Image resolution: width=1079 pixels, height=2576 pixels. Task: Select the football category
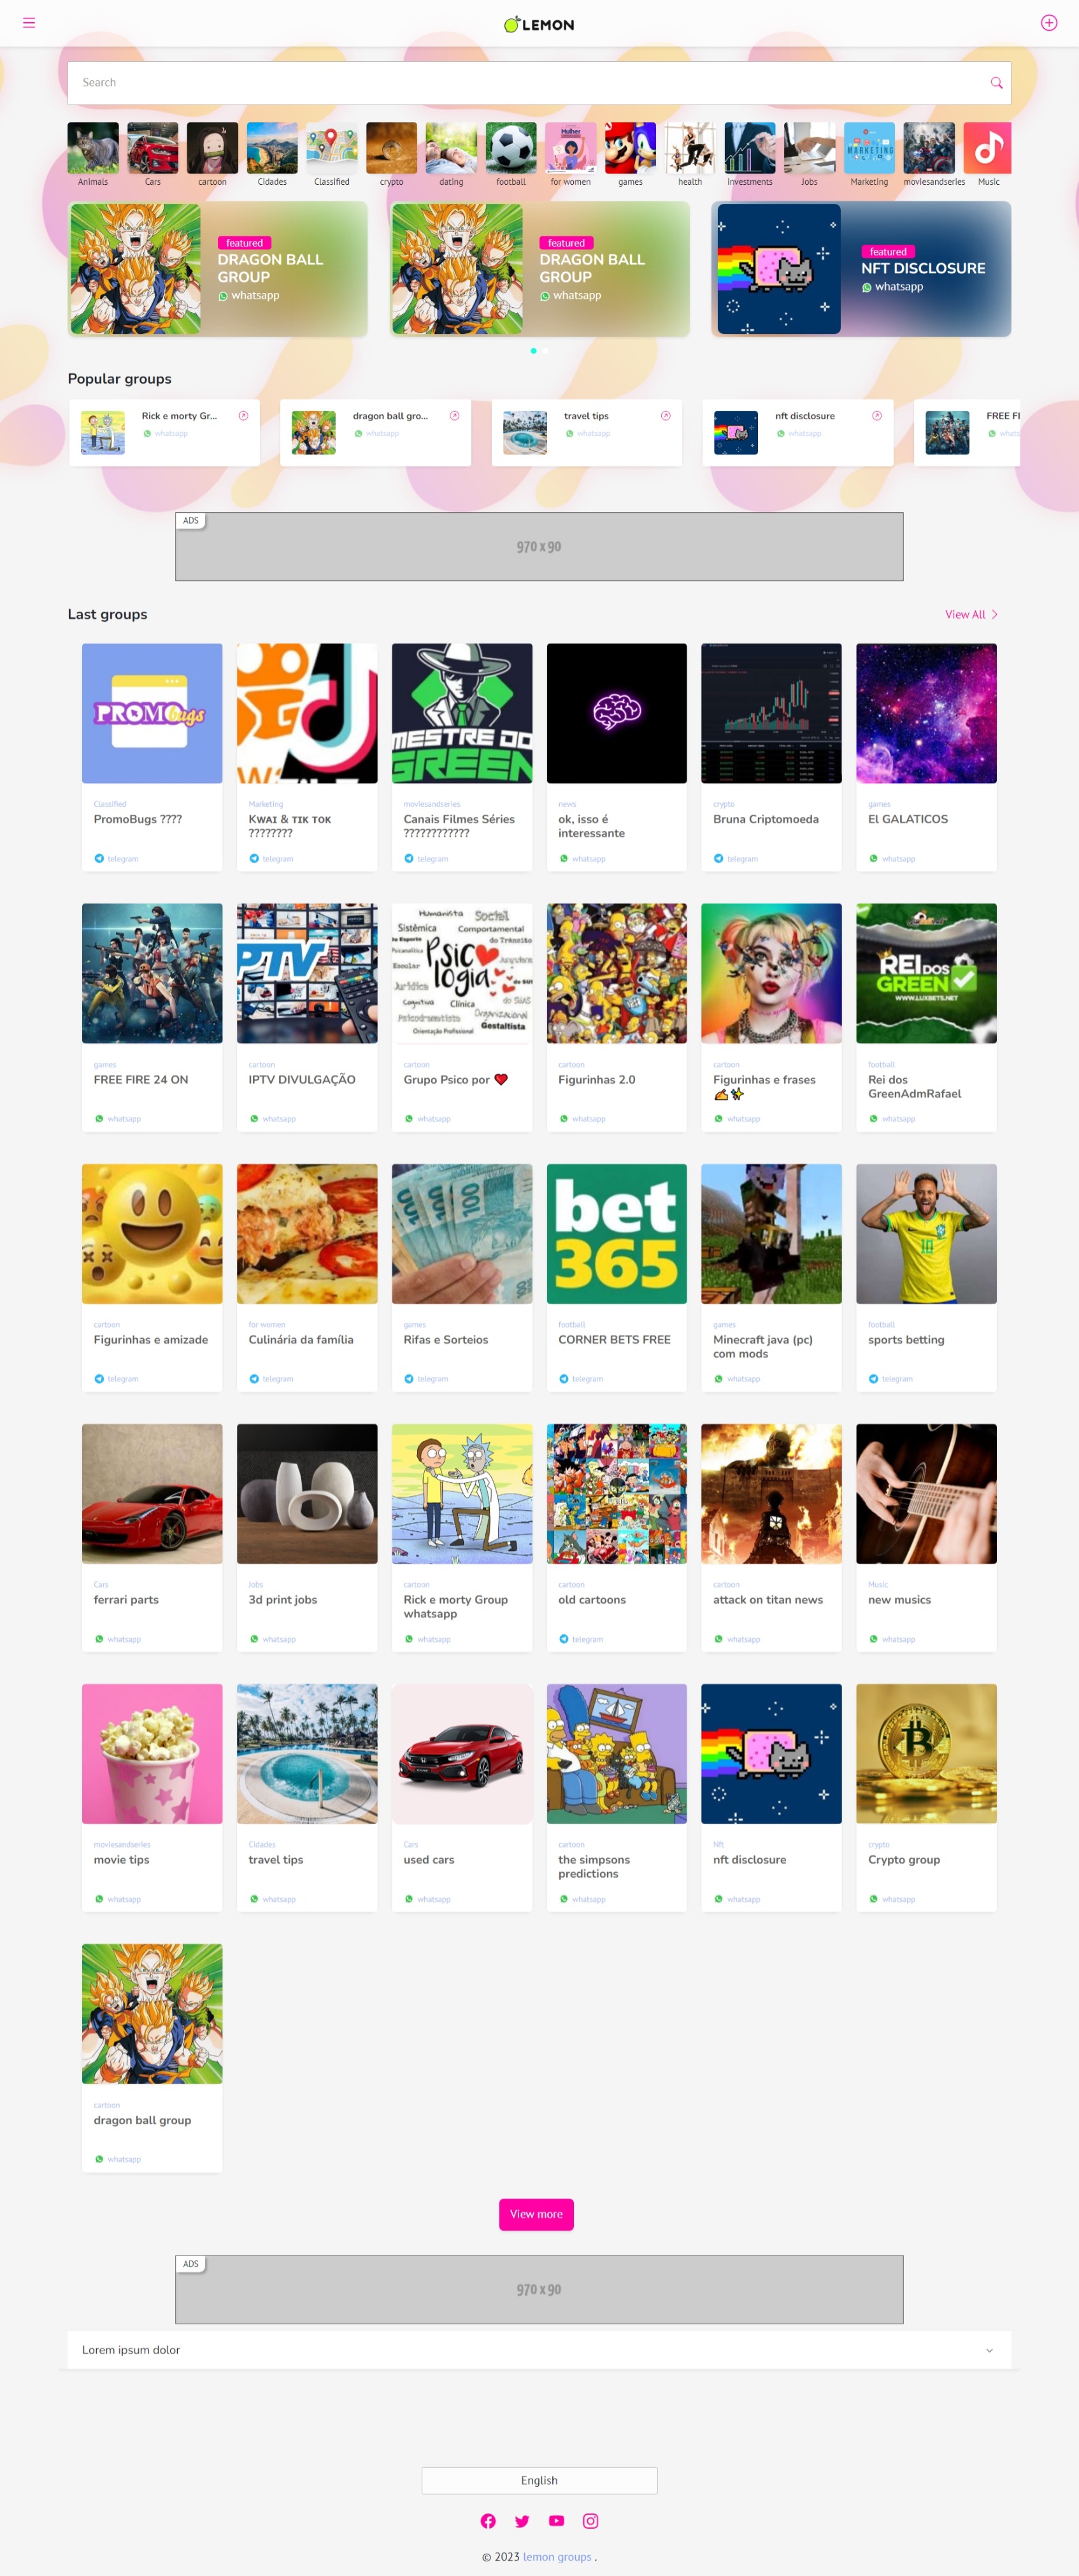pos(511,155)
